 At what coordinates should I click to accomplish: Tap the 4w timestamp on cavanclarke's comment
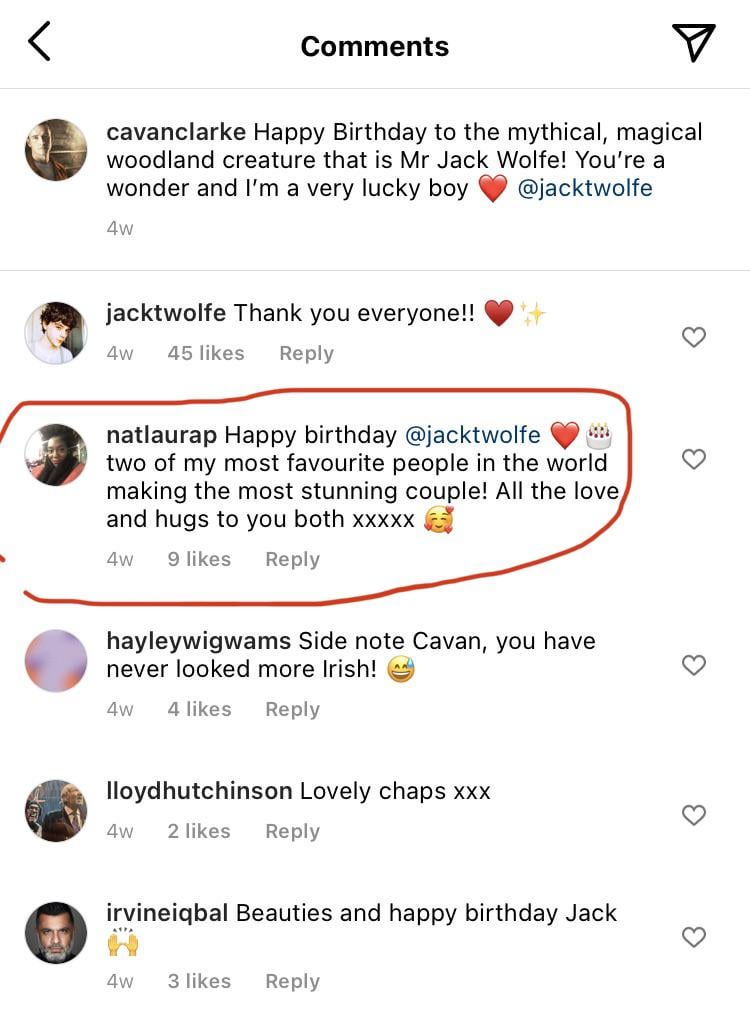[119, 228]
